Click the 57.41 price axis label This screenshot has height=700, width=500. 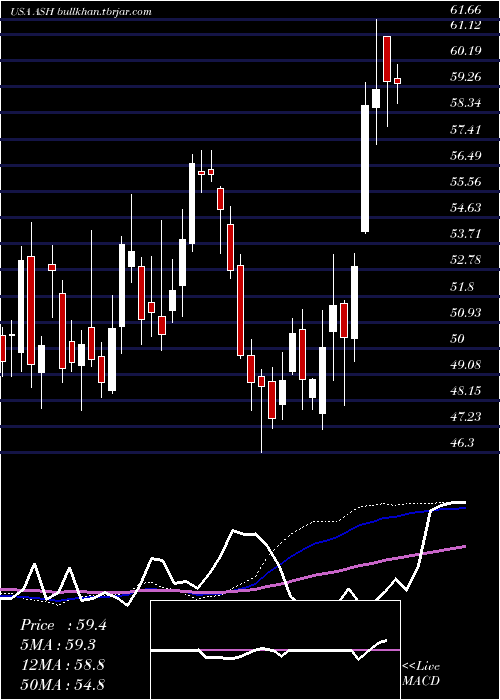[x=466, y=130]
